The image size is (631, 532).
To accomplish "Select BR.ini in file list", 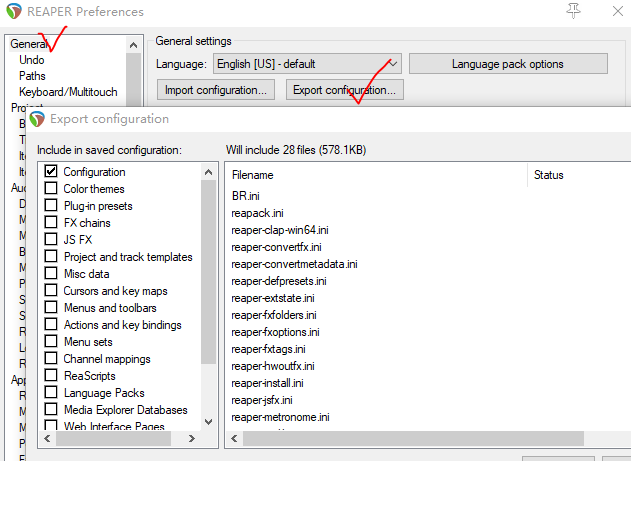I will (x=245, y=196).
